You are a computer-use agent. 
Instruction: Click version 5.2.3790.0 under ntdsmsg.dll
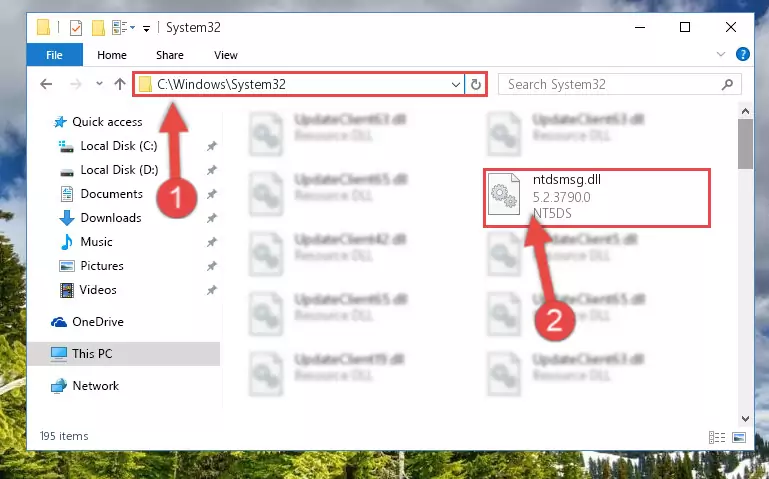(562, 197)
